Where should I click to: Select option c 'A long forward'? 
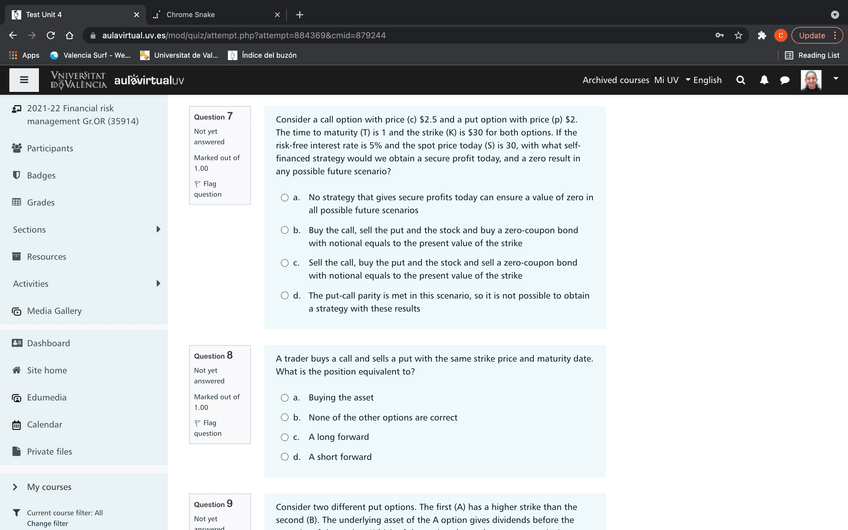(x=285, y=437)
